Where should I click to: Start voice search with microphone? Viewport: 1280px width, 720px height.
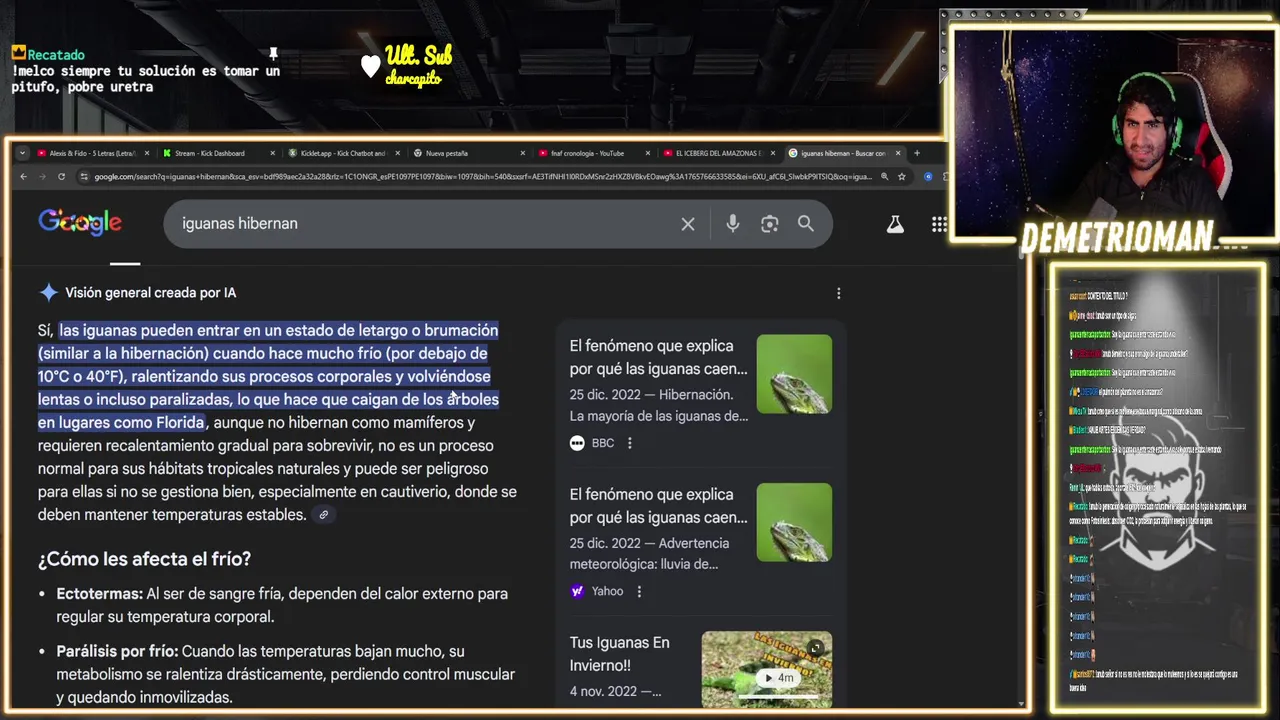pyautogui.click(x=733, y=224)
